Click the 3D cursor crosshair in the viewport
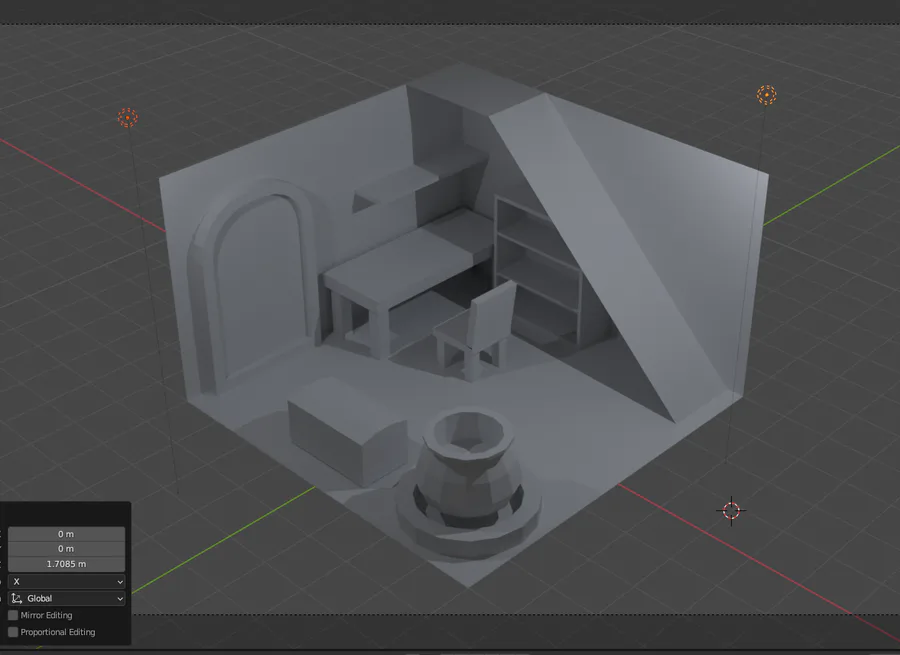 tap(731, 510)
